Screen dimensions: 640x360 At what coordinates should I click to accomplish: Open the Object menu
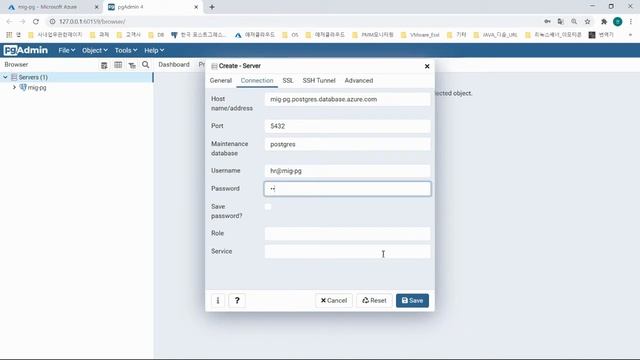95,50
